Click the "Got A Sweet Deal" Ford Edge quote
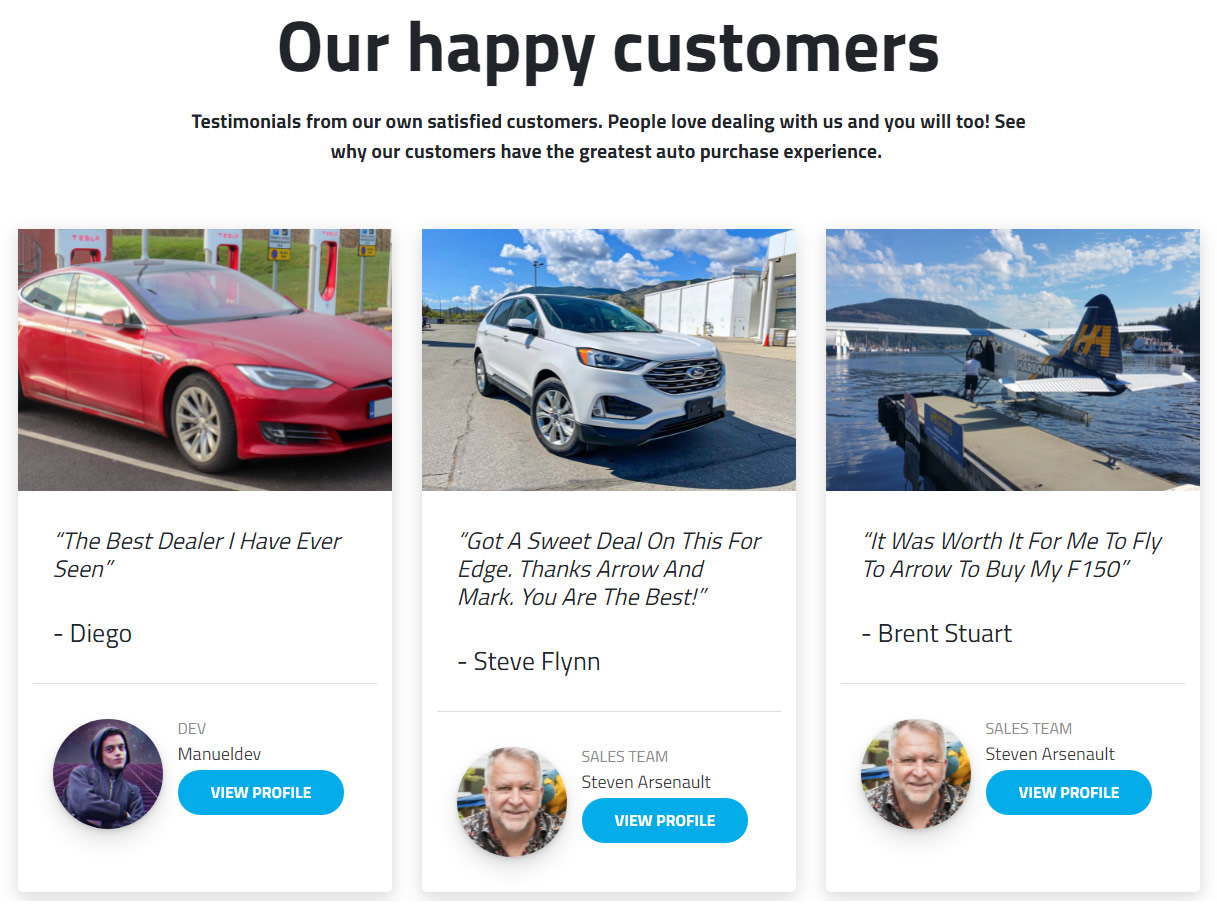 point(609,569)
